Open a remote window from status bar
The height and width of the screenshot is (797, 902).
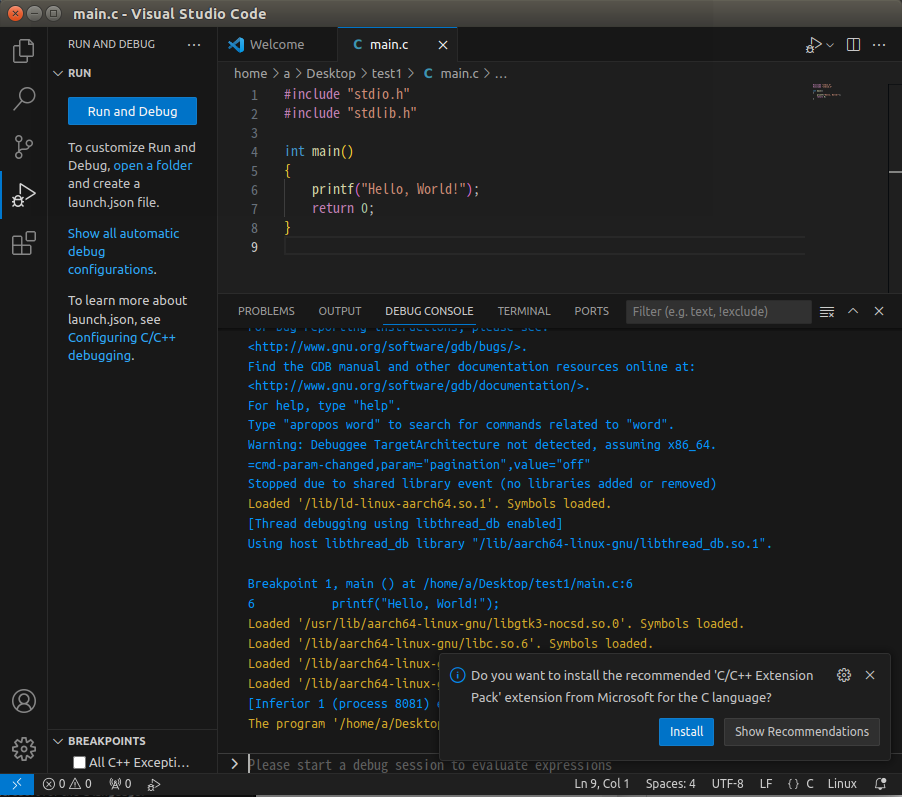[x=17, y=783]
